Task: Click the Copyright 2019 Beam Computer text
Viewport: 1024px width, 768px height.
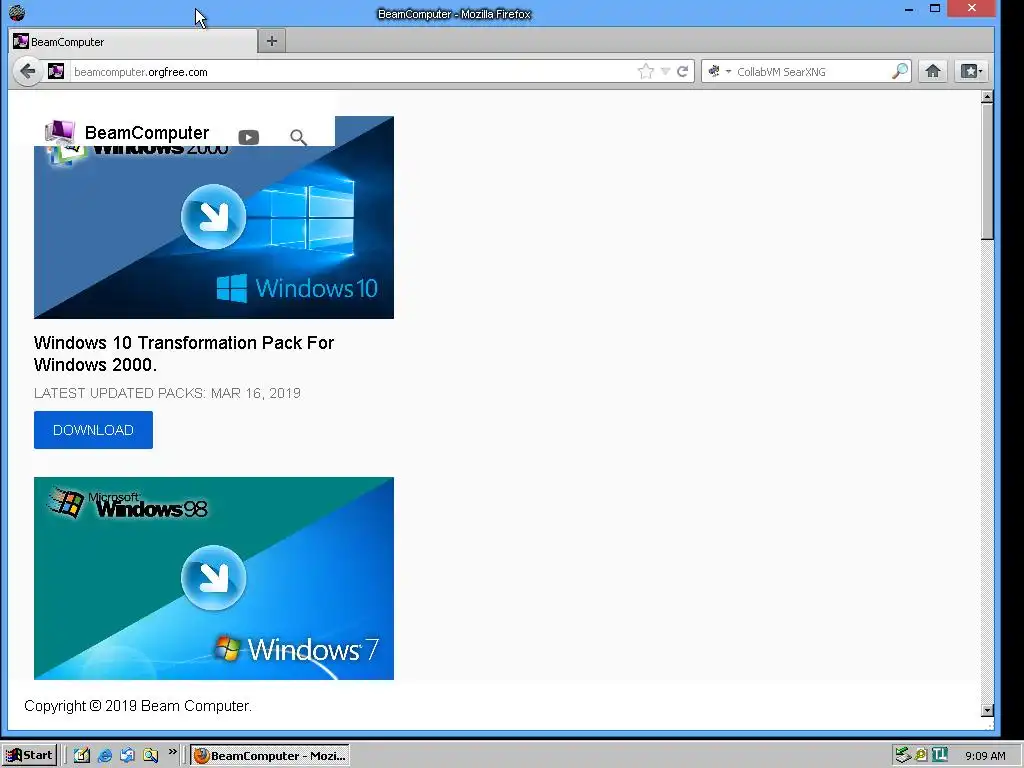Action: (x=138, y=706)
